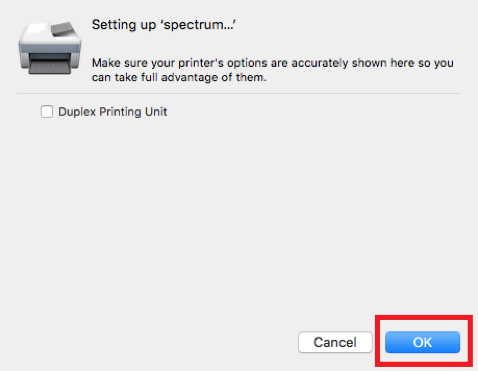Cancel the printer setup dialog
The height and width of the screenshot is (371, 478).
pos(335,342)
